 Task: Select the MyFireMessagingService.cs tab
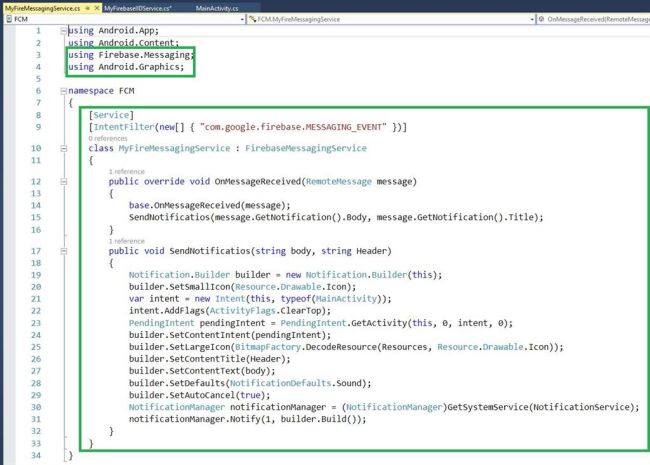42,8
